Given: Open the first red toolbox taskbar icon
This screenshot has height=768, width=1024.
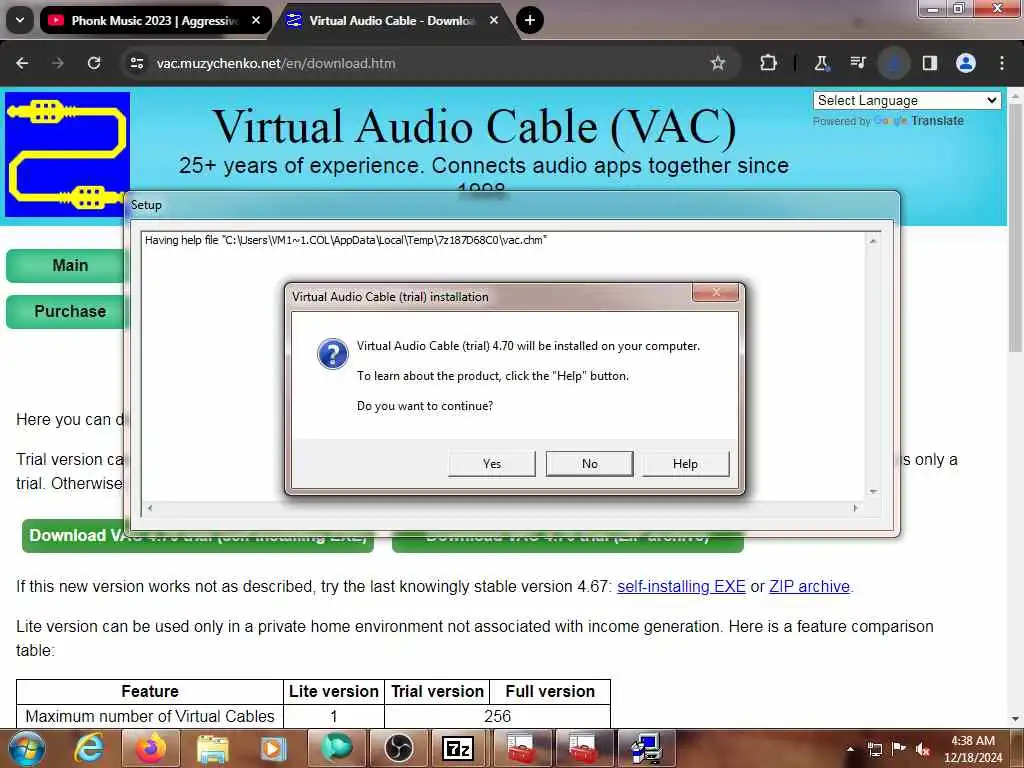Looking at the screenshot, I should click(520, 749).
